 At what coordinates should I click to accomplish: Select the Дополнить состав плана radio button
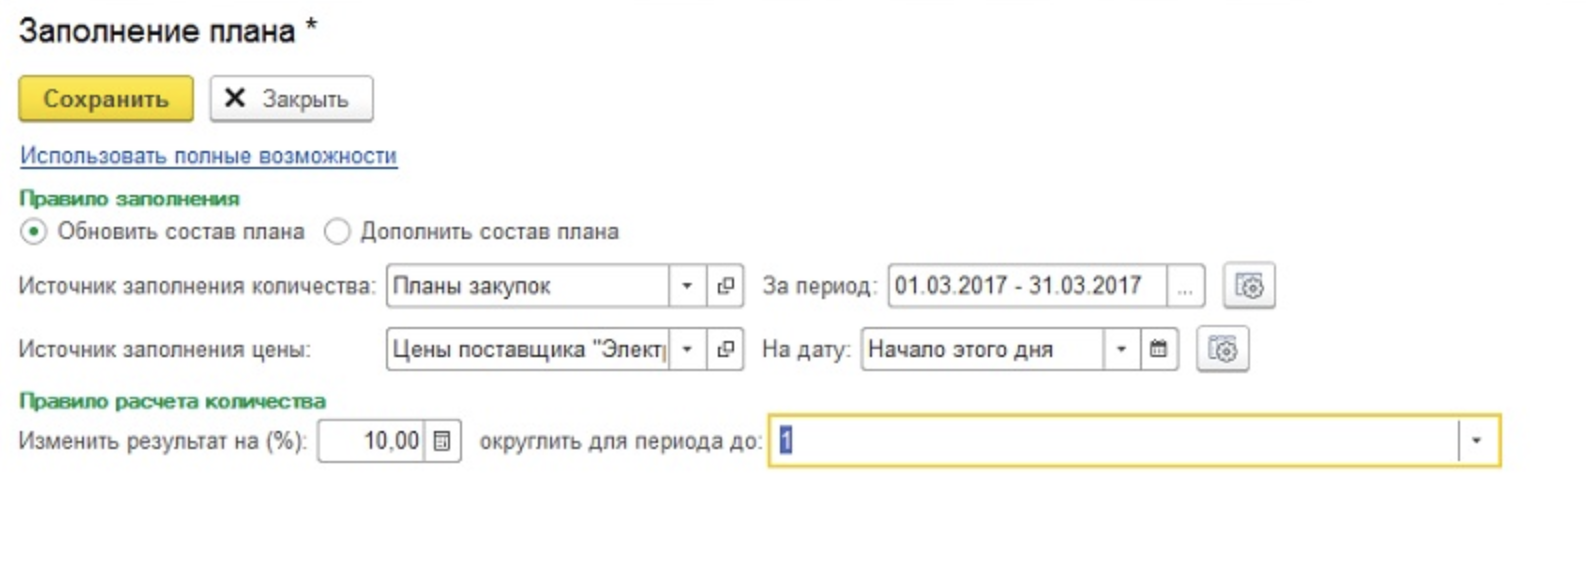(x=338, y=232)
